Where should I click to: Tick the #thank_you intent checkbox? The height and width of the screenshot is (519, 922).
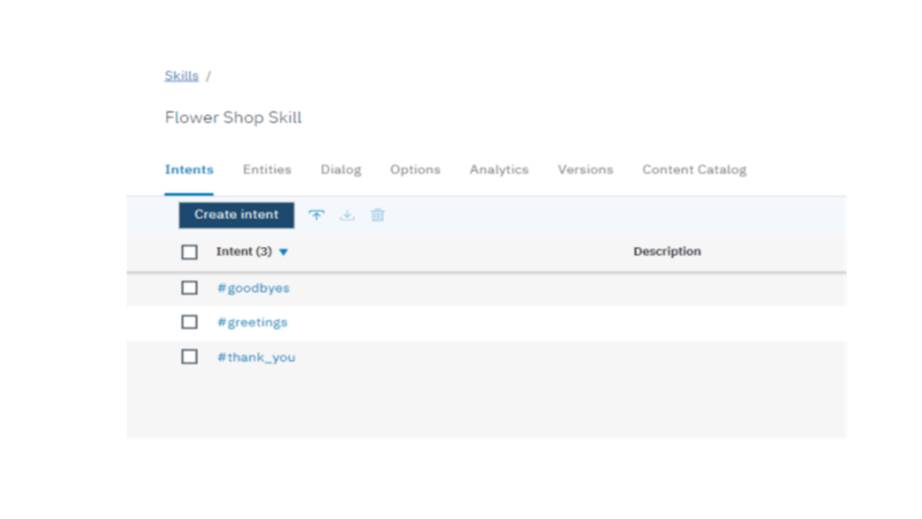coord(190,357)
